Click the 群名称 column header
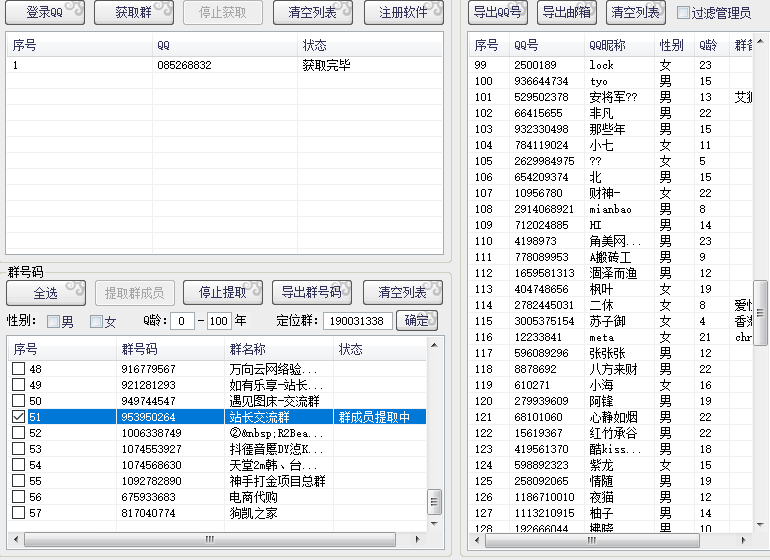Screen dimensions: 770x560 [279, 349]
